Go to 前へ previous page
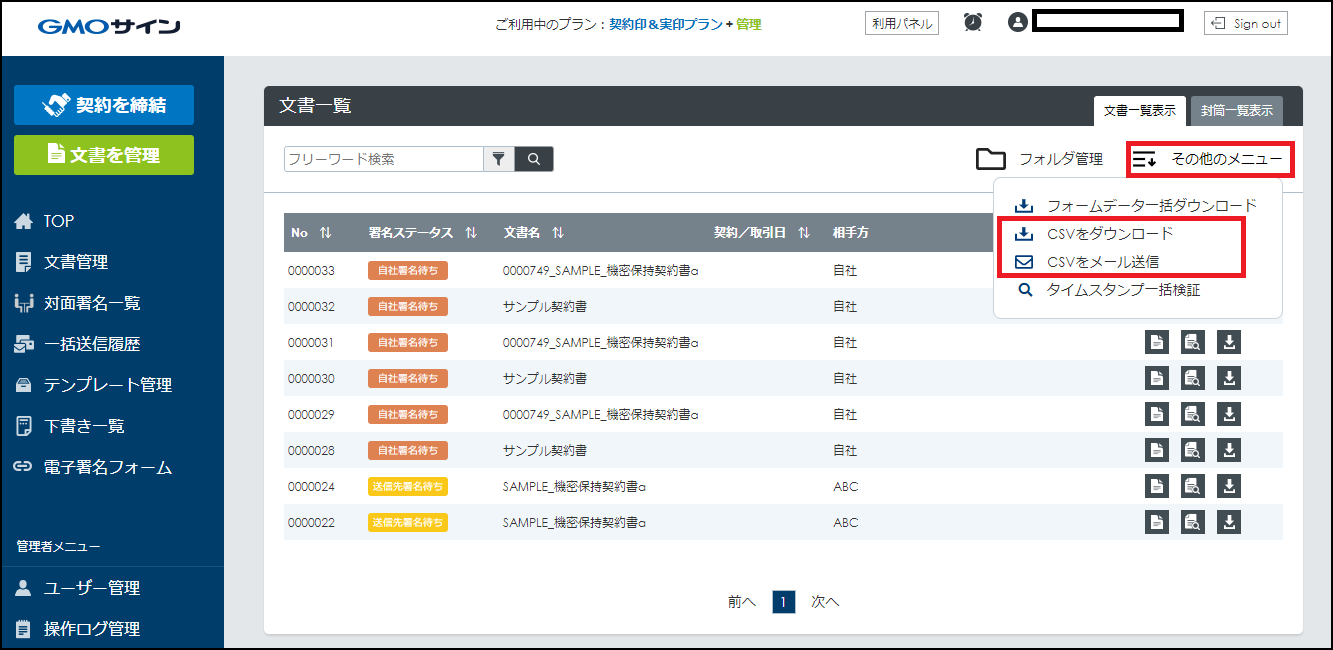1333x650 pixels. [x=742, y=602]
